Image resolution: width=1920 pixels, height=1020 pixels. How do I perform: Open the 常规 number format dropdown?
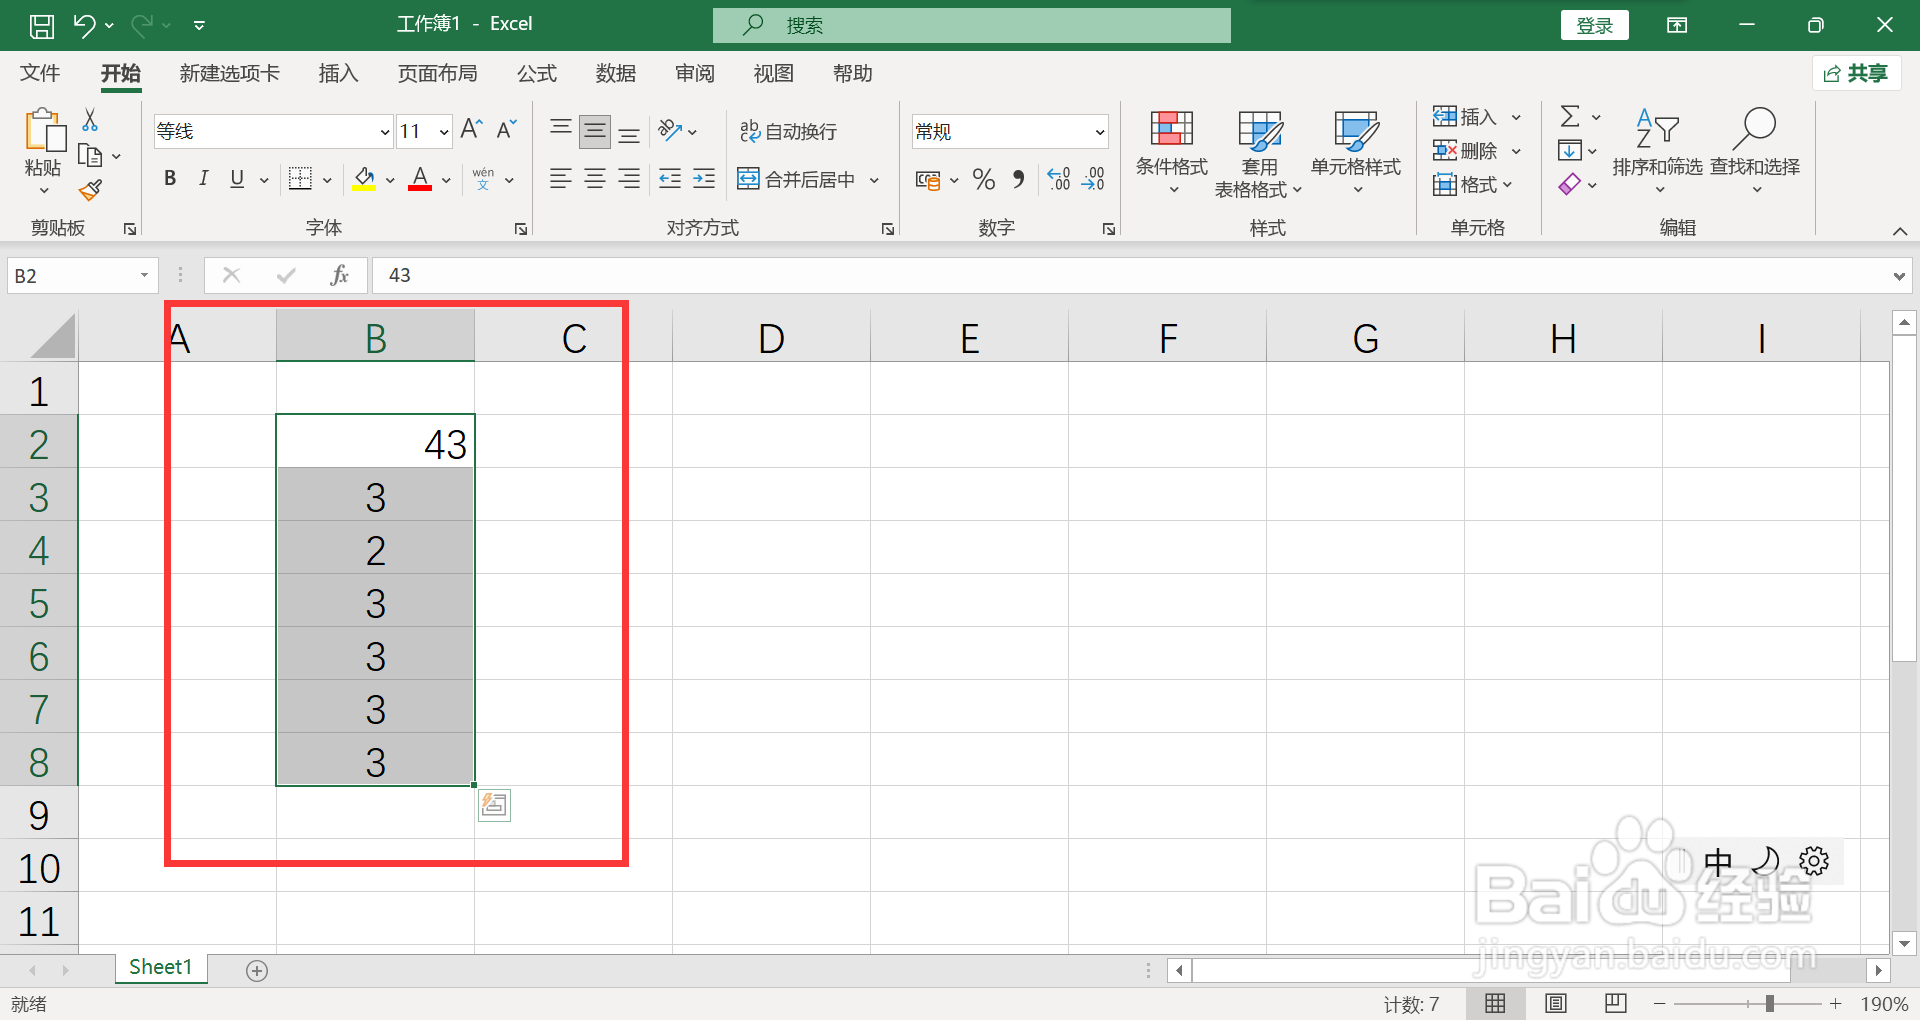tap(1099, 132)
